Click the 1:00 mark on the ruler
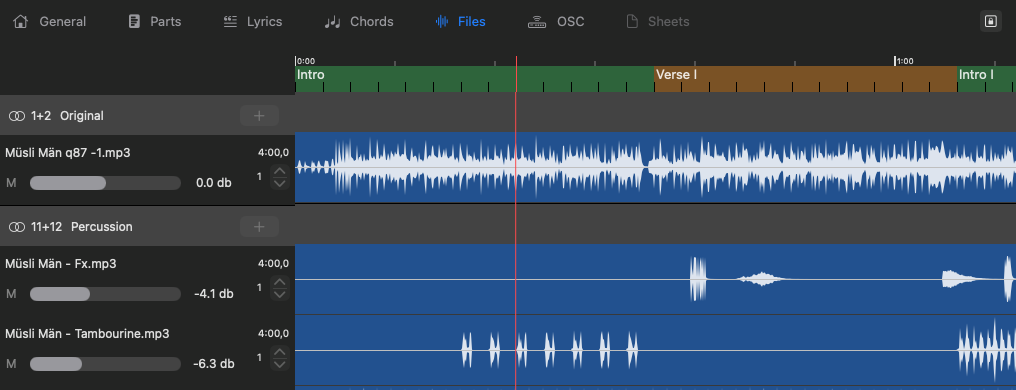 (x=905, y=61)
